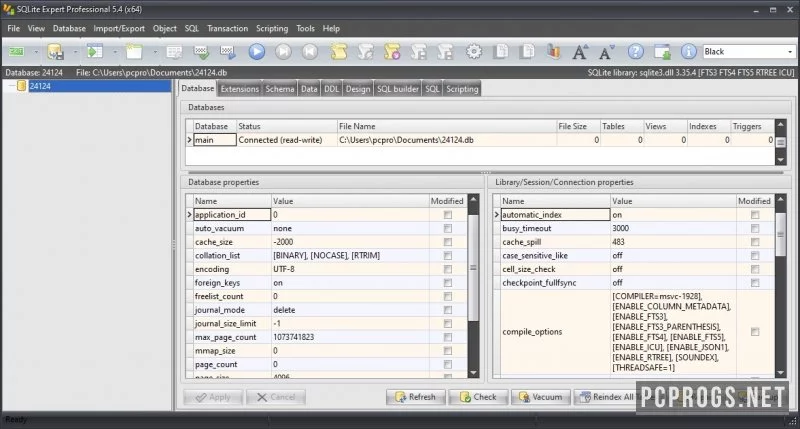Toggle Modified checkbox for application_id
This screenshot has height=429, width=800.
tap(447, 215)
